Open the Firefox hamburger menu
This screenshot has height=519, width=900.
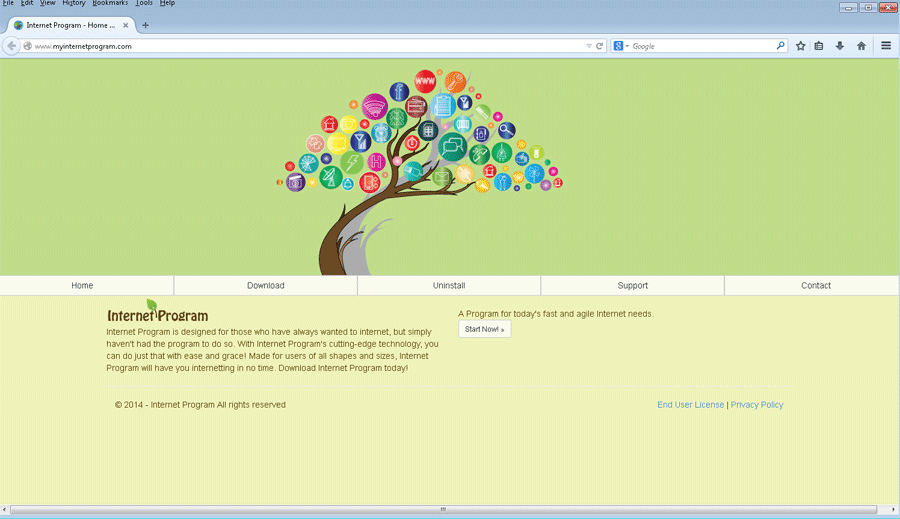[886, 46]
